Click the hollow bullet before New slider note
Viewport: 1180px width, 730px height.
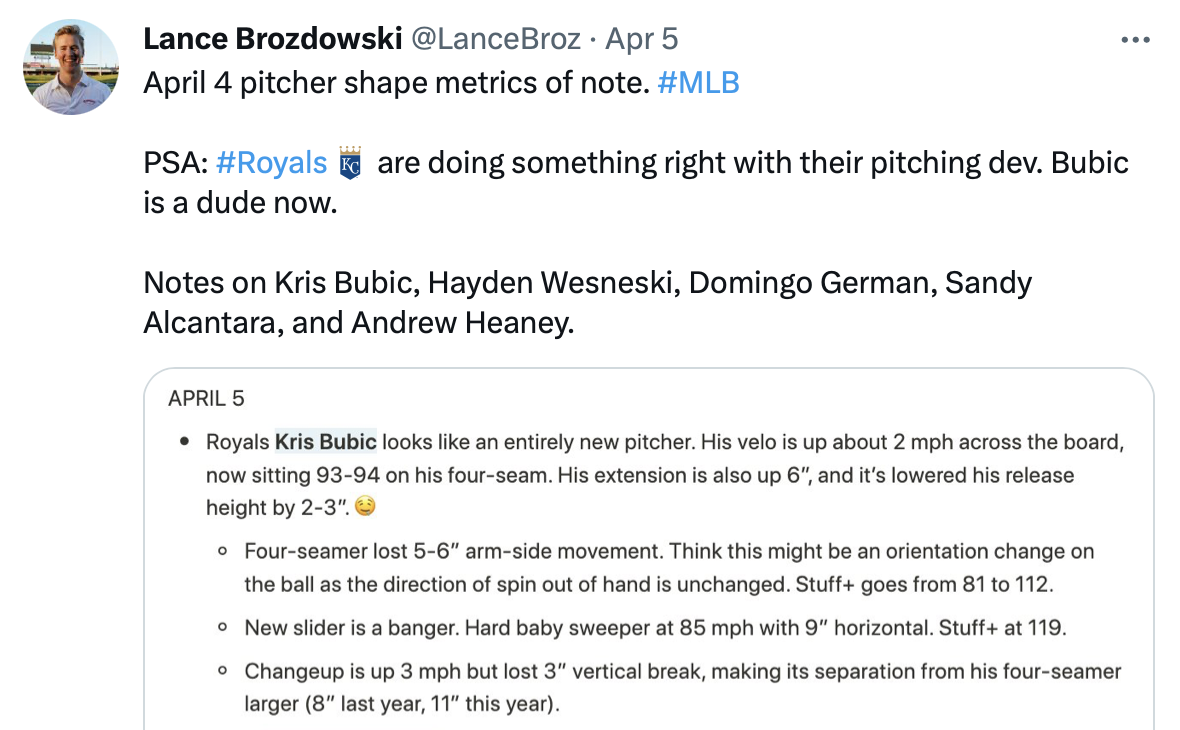click(x=222, y=629)
